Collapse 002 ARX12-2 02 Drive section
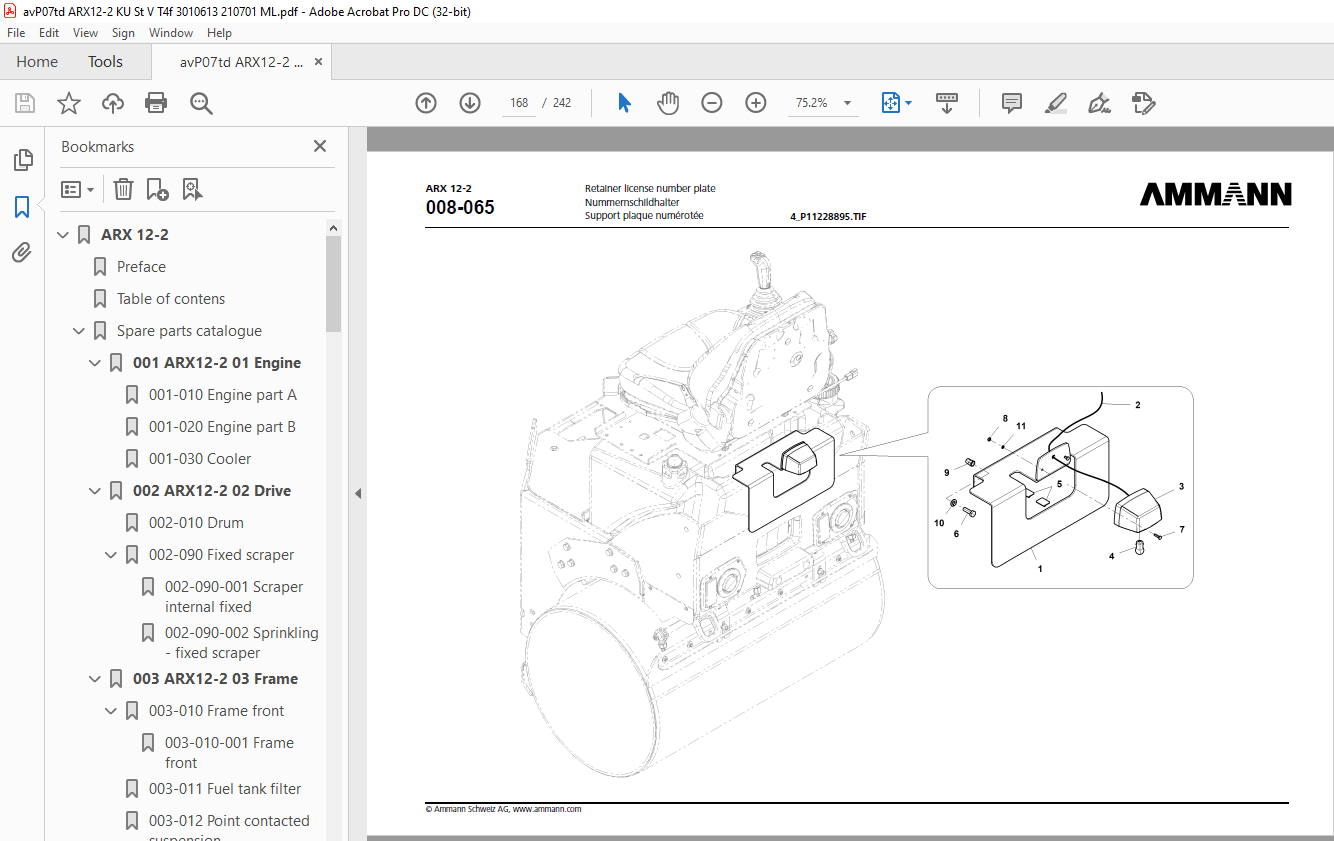1334x841 pixels. point(95,491)
